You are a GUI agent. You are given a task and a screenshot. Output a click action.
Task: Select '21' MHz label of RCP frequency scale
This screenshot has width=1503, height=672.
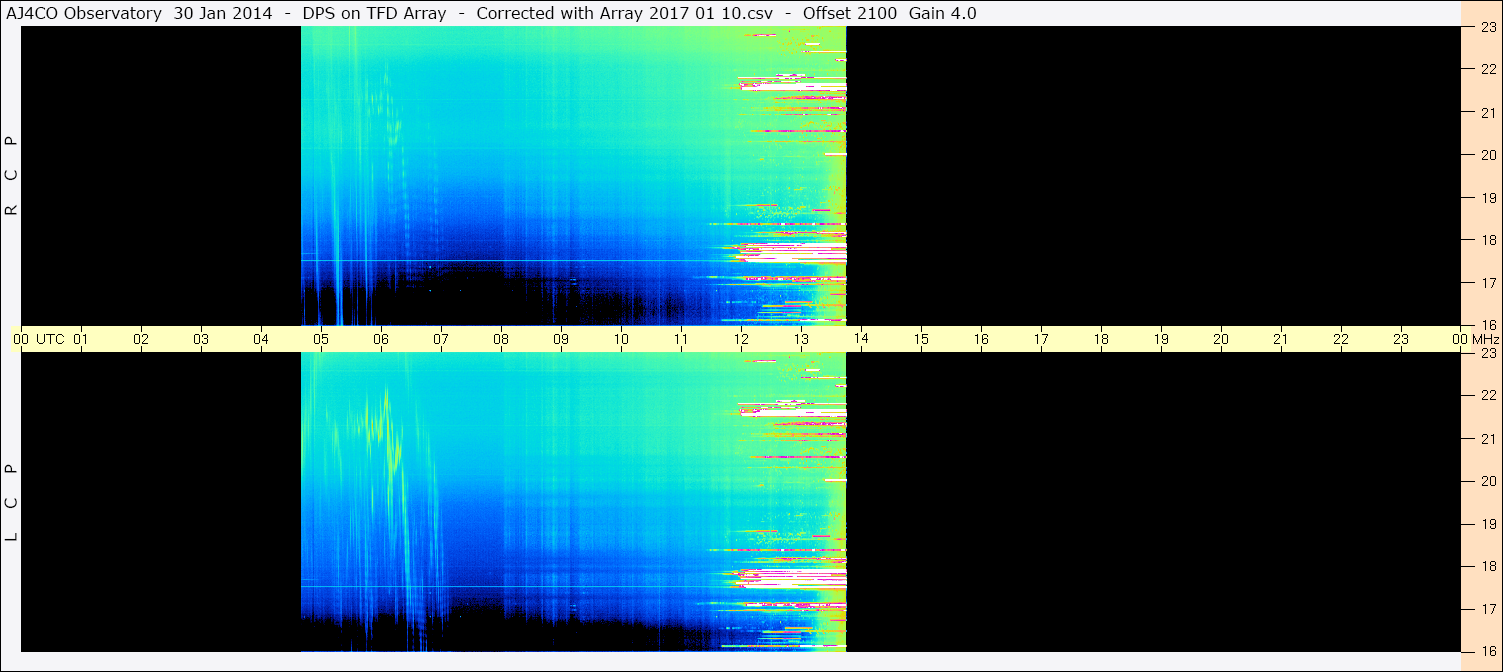pyautogui.click(x=1487, y=112)
